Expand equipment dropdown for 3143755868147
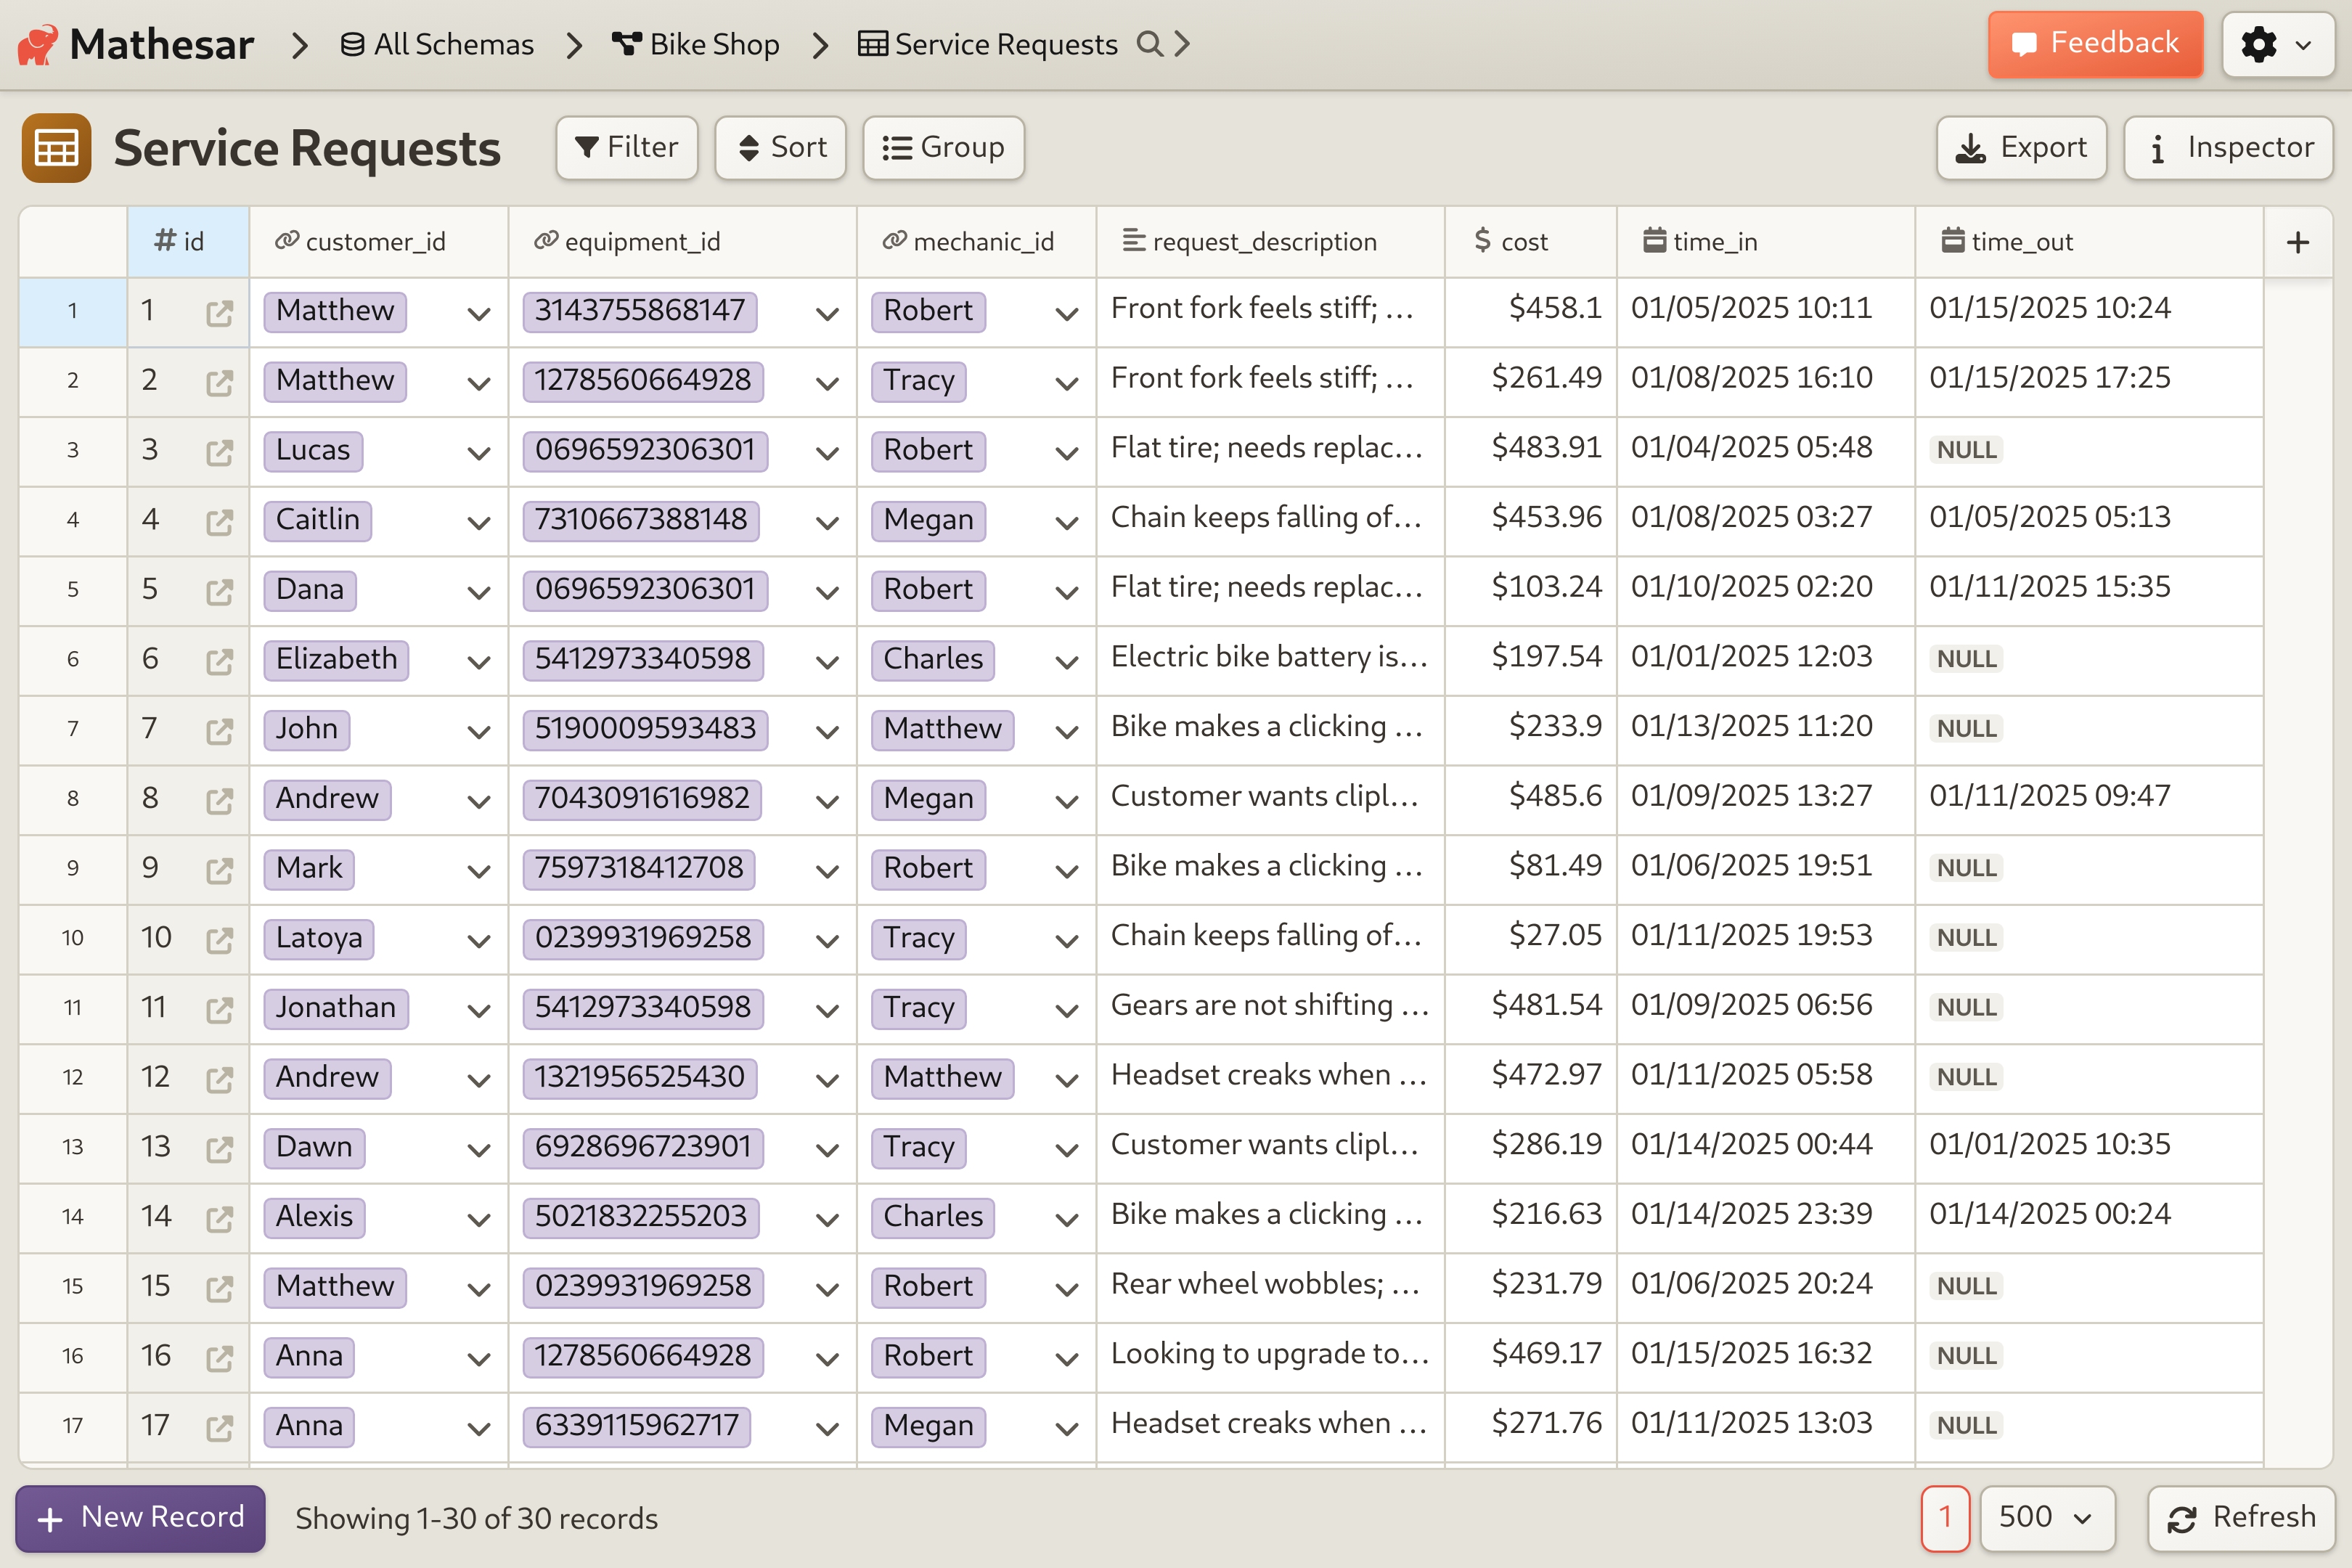The image size is (2352, 1568). 827,314
